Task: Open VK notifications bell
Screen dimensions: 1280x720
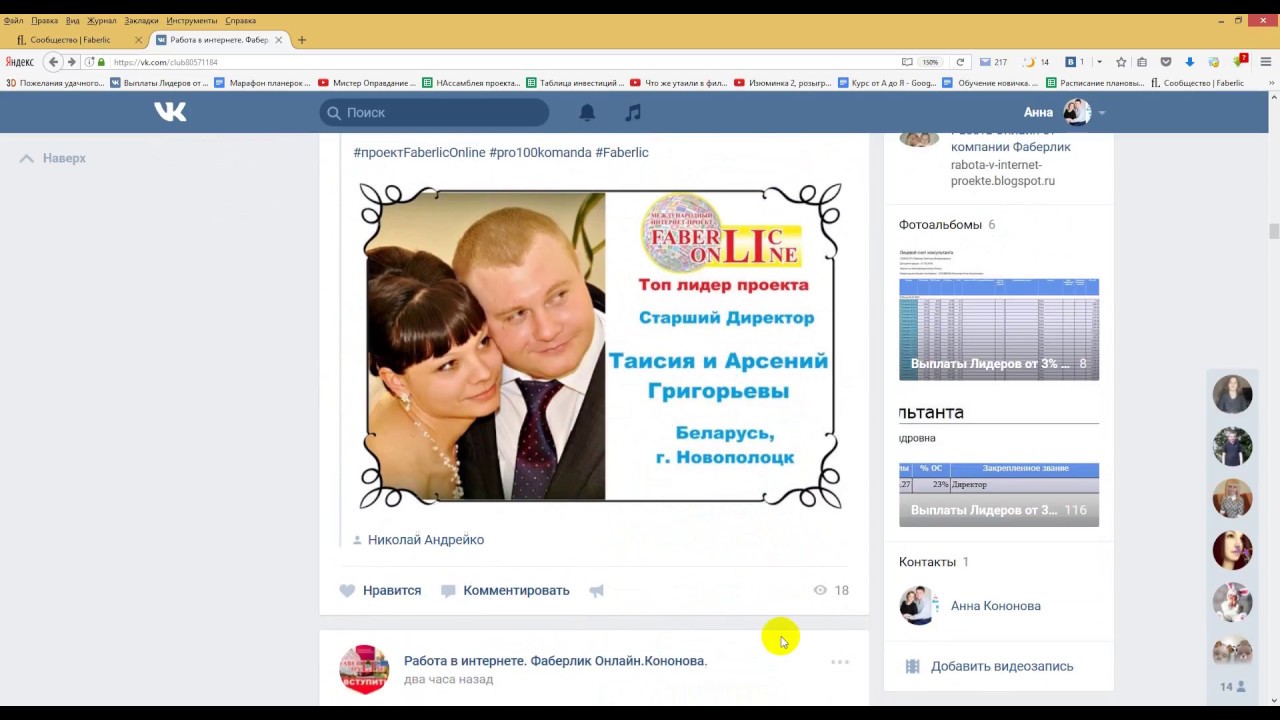Action: [x=587, y=113]
